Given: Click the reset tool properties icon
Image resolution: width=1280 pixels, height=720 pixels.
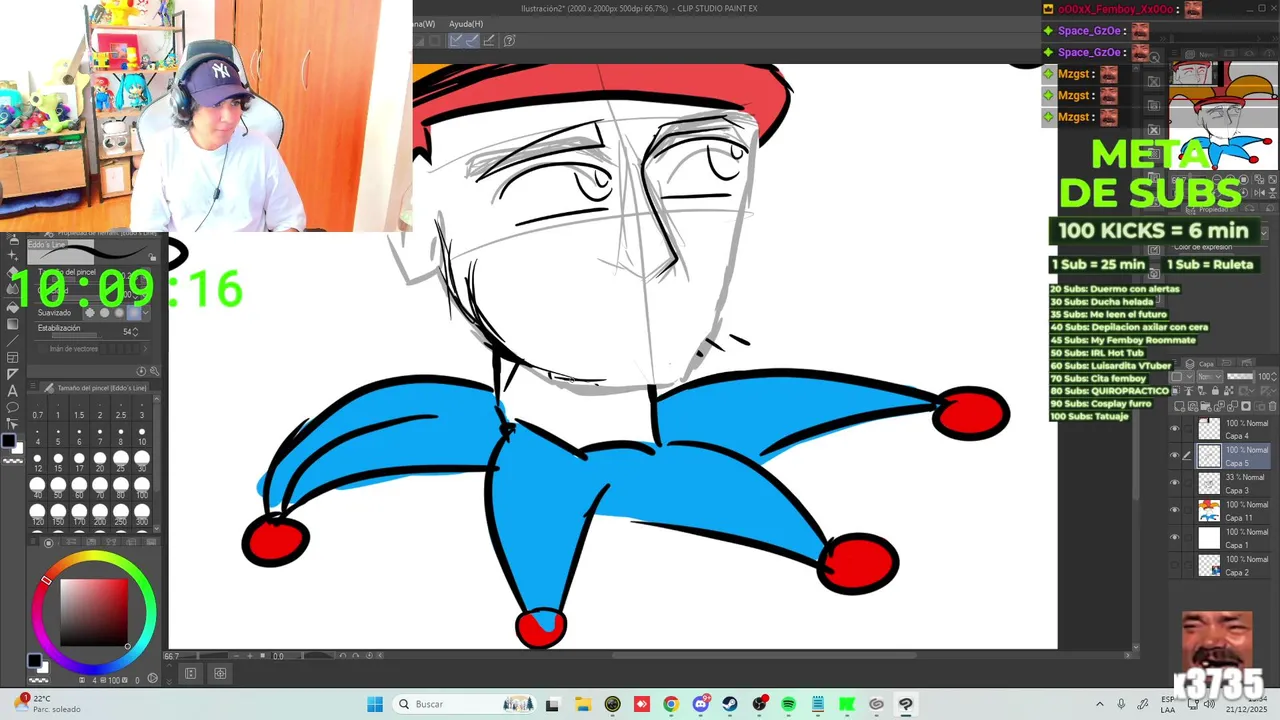Looking at the screenshot, I should pos(141,371).
